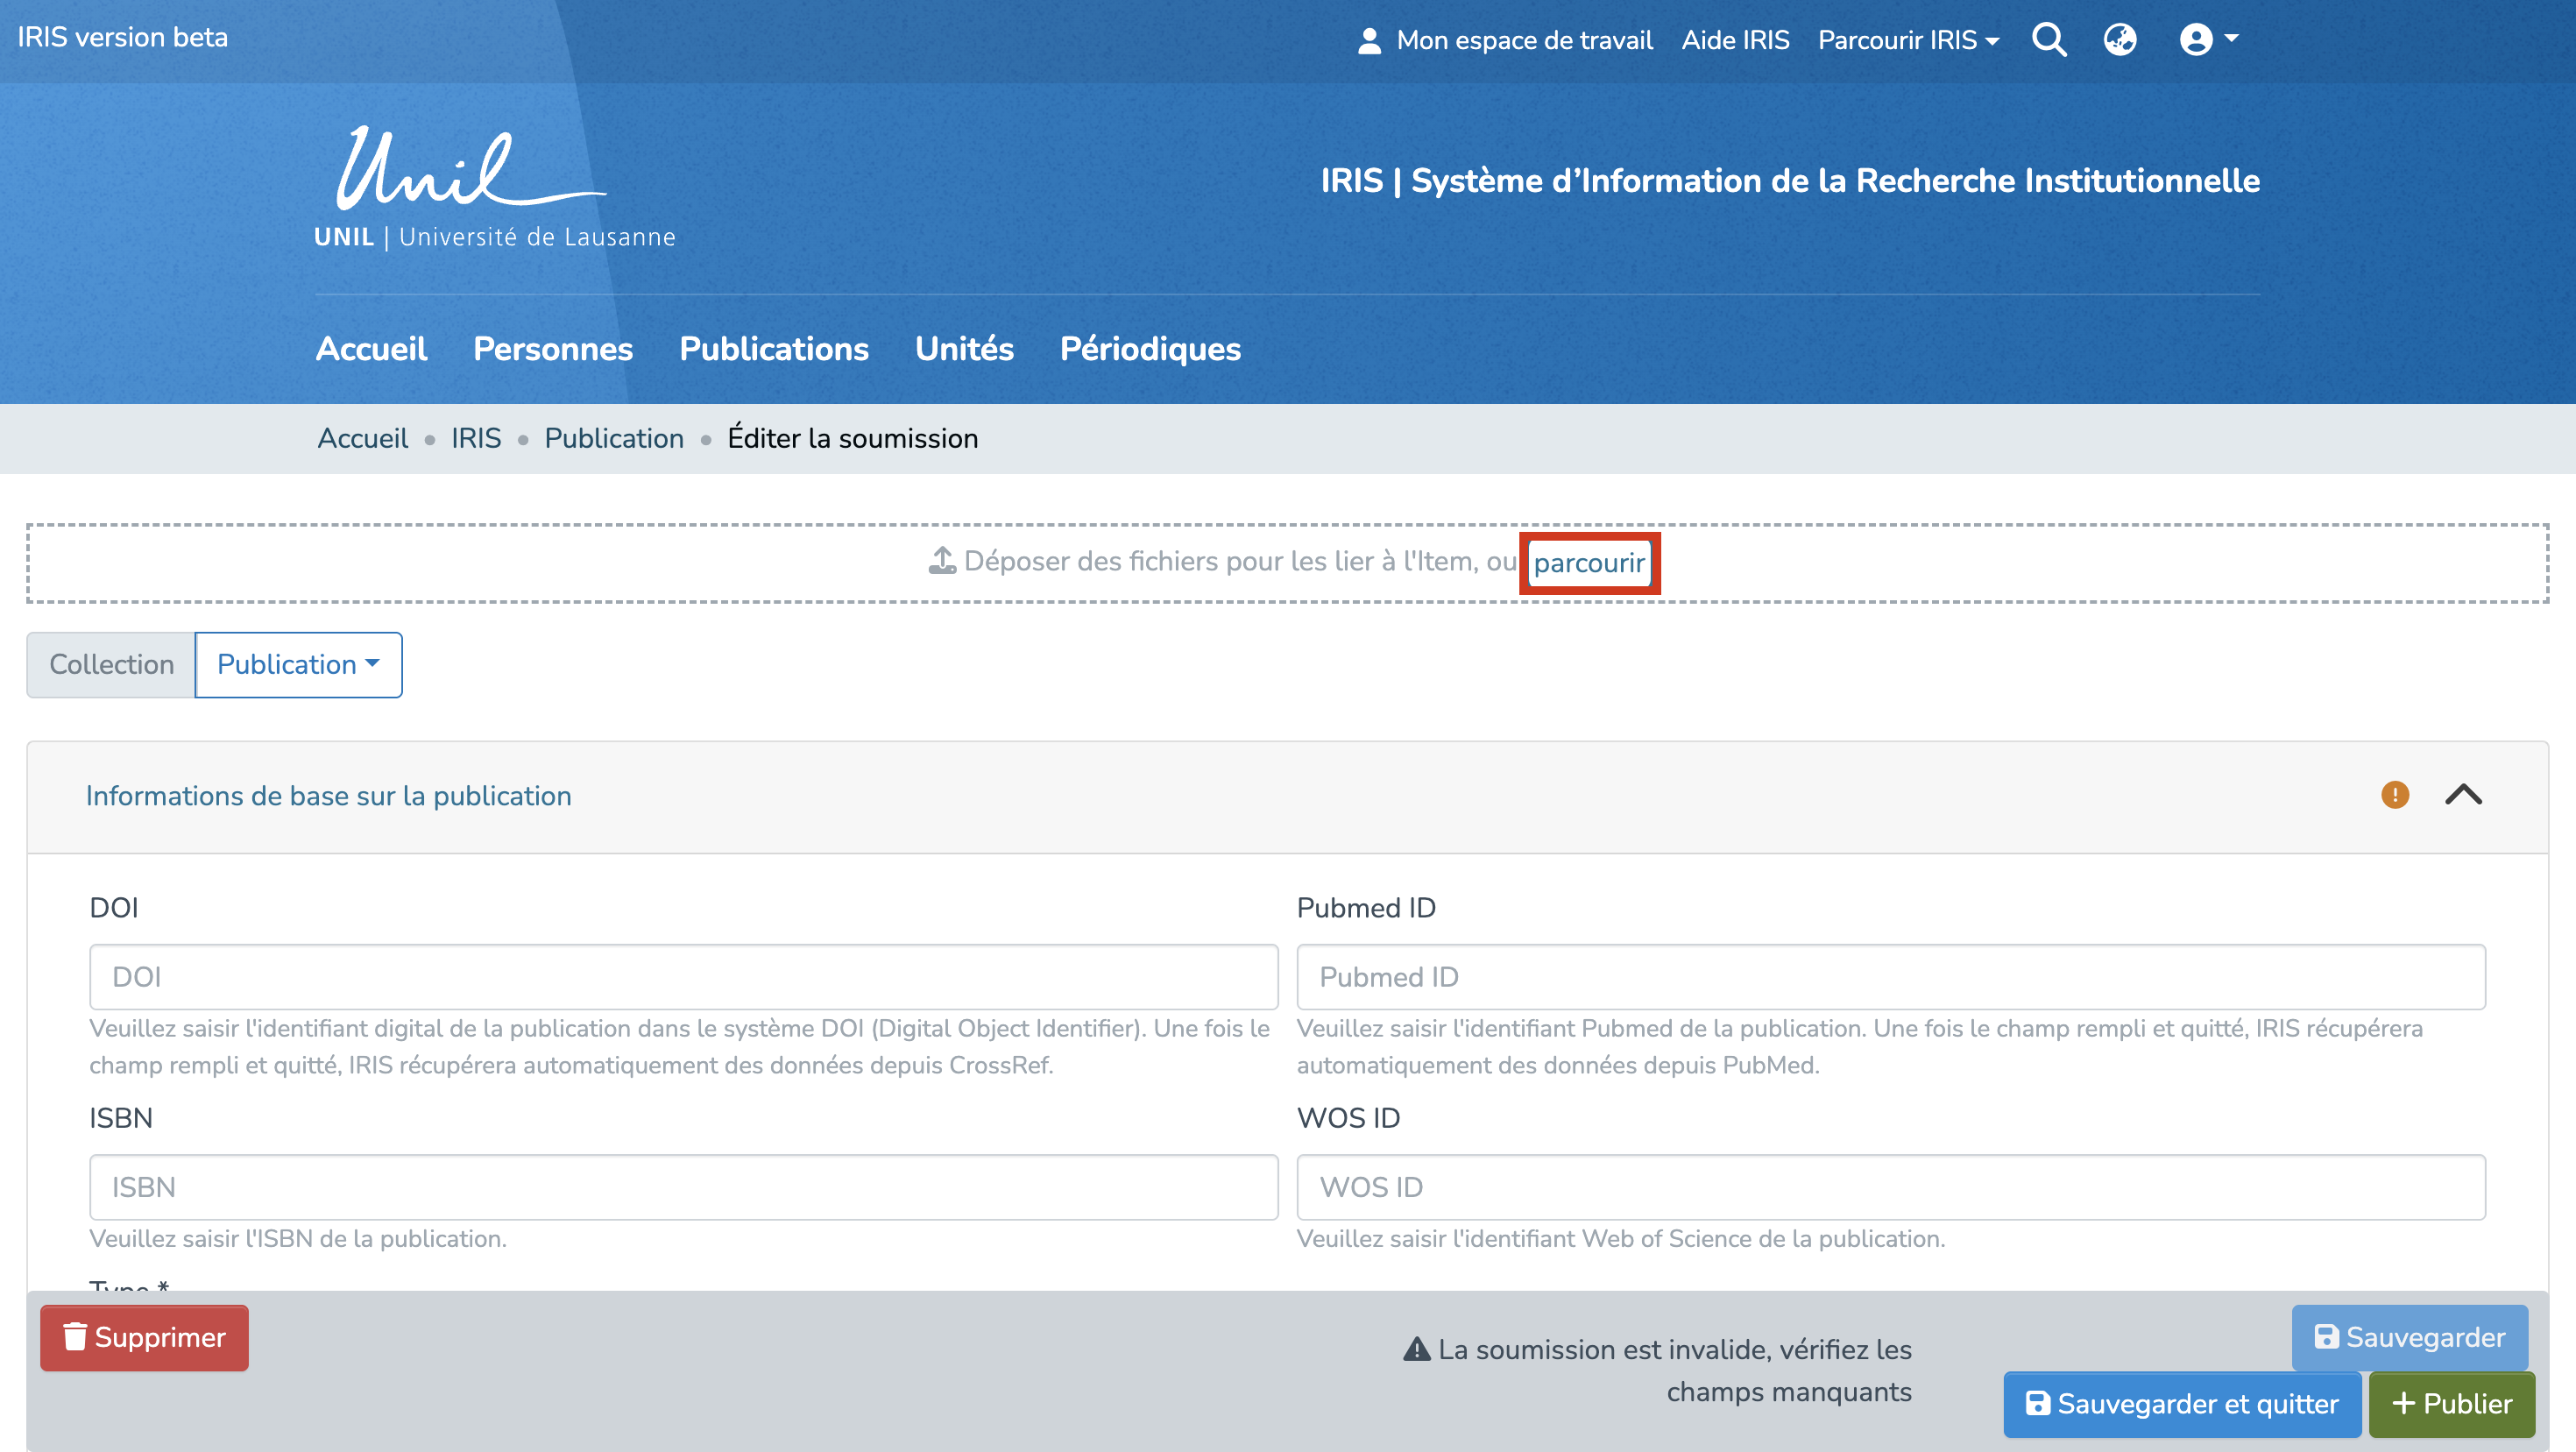Open the Publication collection dropdown

298,664
